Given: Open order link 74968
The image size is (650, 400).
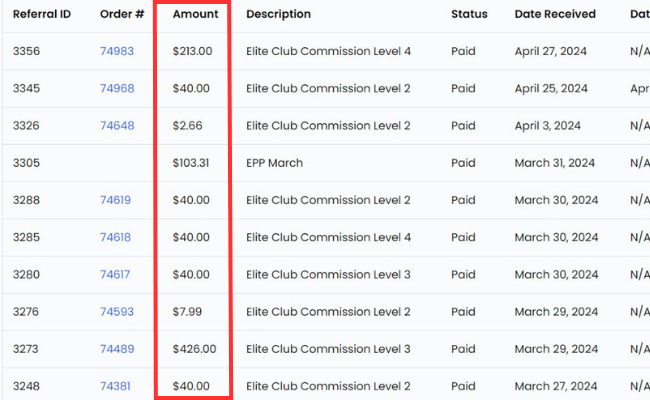Looking at the screenshot, I should 117,89.
